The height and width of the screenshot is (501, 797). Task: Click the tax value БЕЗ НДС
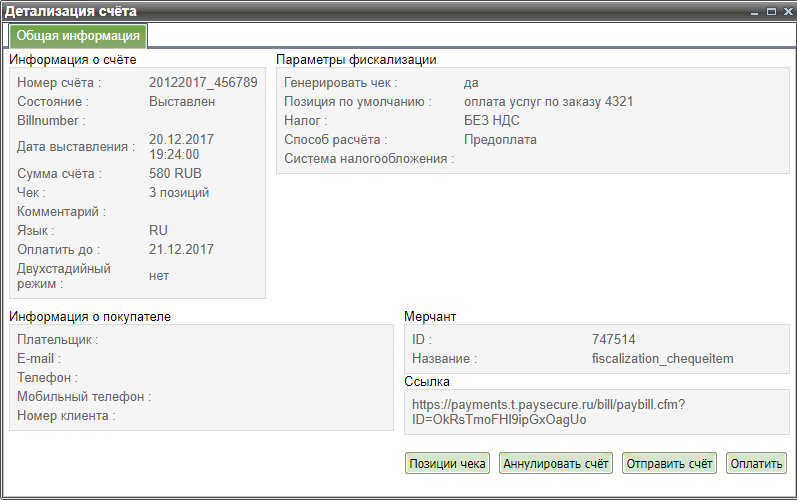[x=492, y=121]
